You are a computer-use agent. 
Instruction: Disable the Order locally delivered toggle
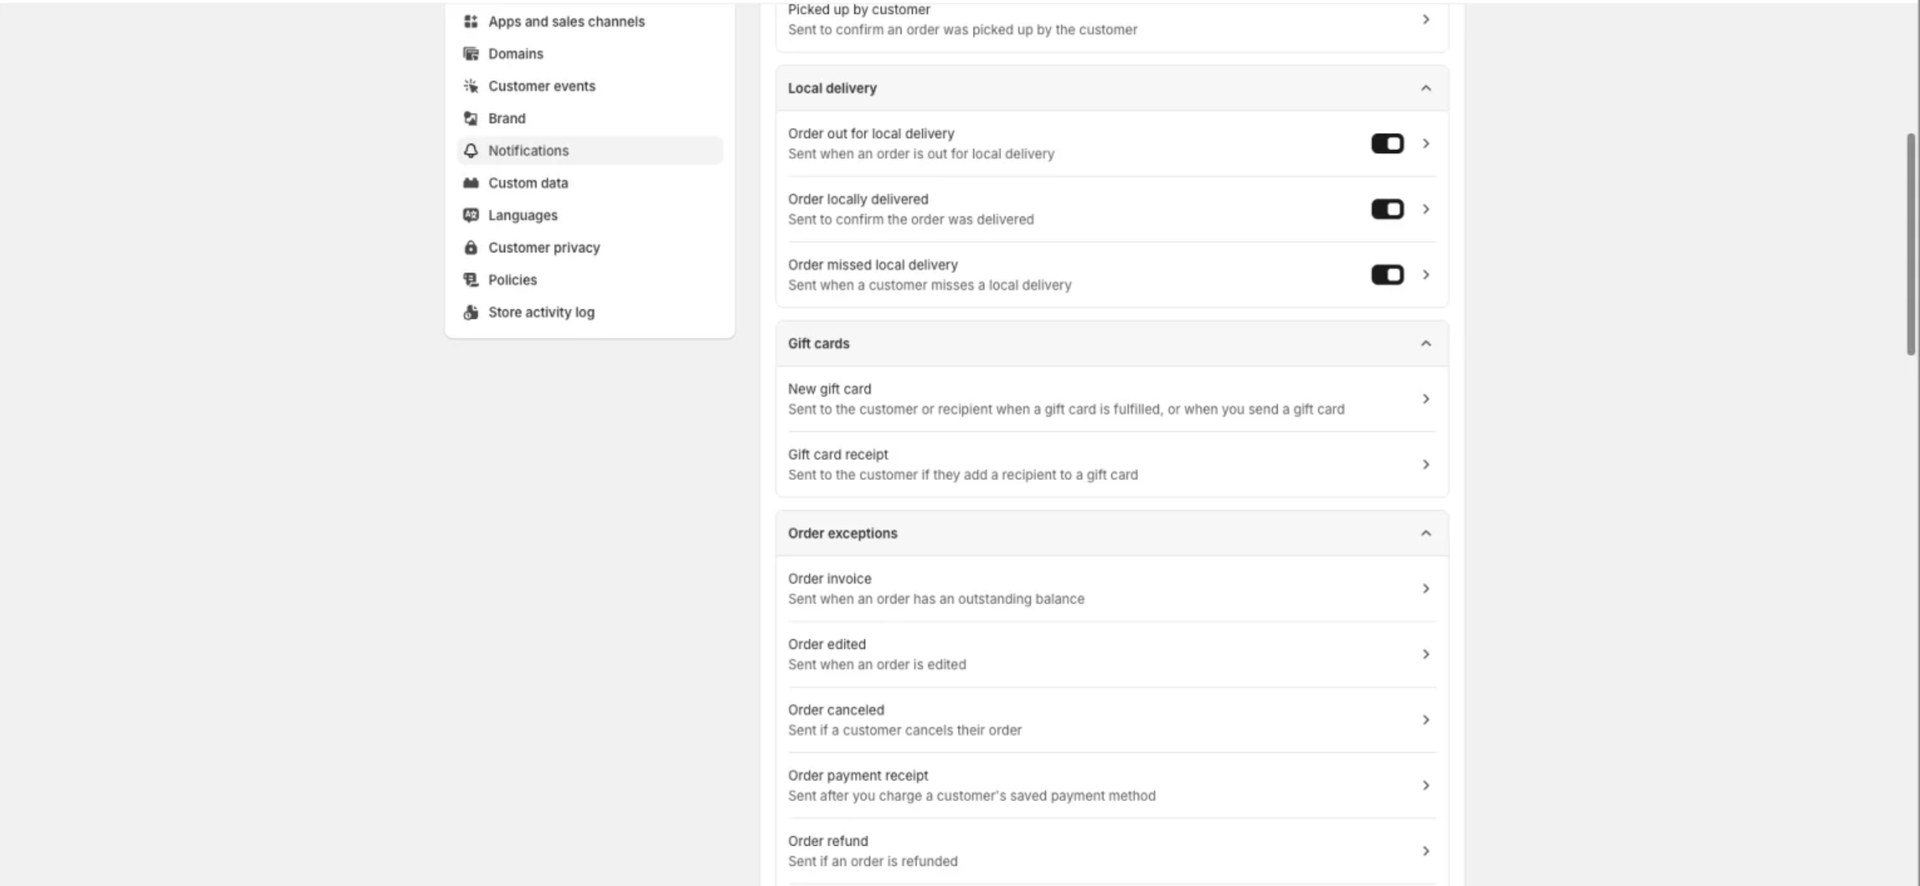pos(1387,209)
